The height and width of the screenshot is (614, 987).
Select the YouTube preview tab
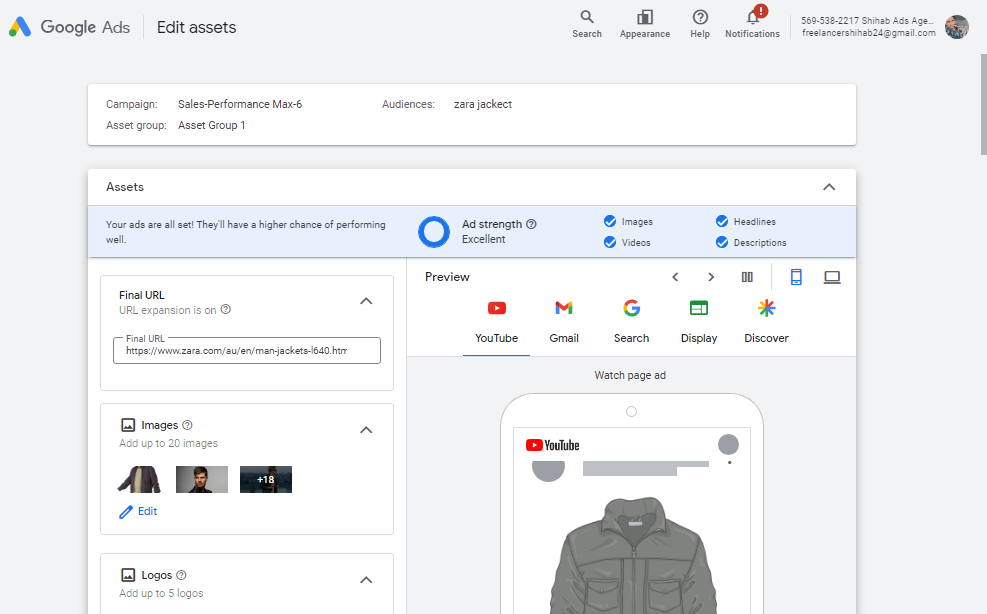(x=497, y=322)
